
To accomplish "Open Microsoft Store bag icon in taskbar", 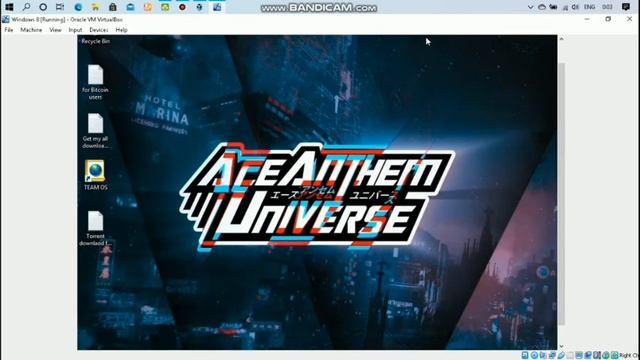I will (113, 7).
